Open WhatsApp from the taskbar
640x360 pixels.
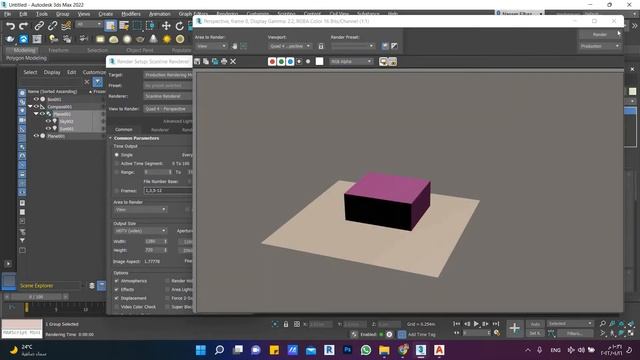(366, 350)
